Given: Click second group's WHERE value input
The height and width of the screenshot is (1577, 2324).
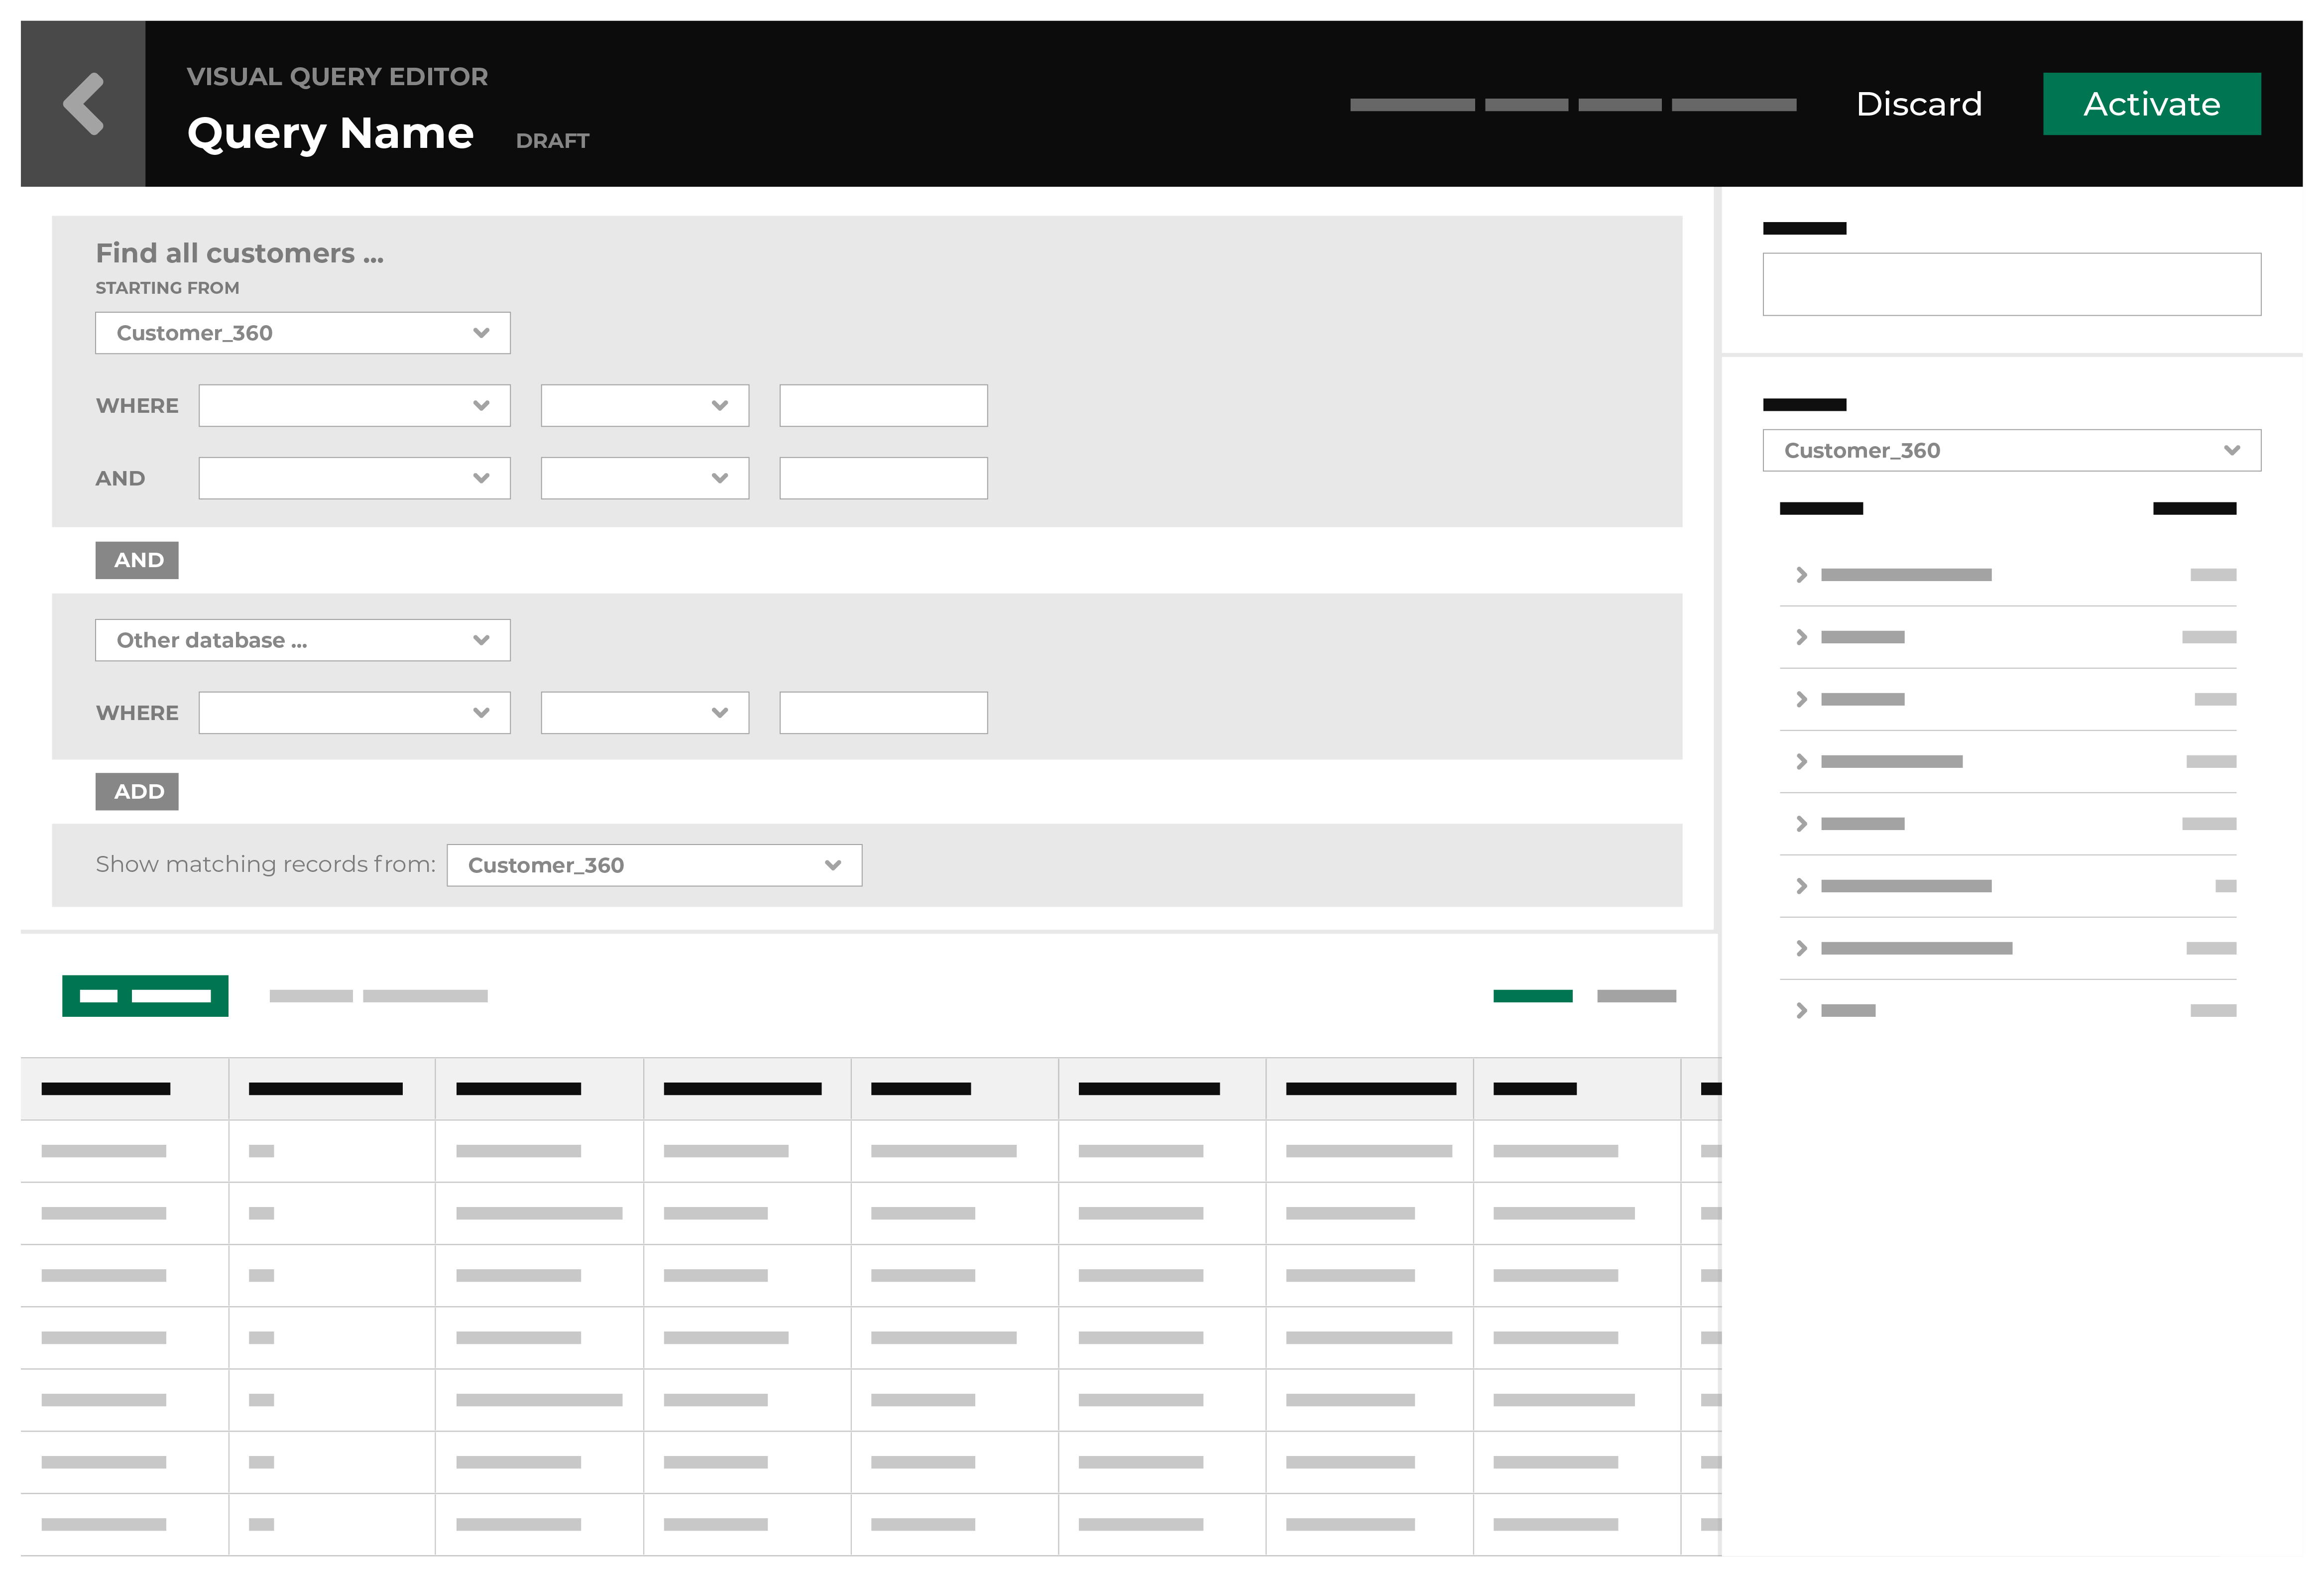Looking at the screenshot, I should point(883,712).
